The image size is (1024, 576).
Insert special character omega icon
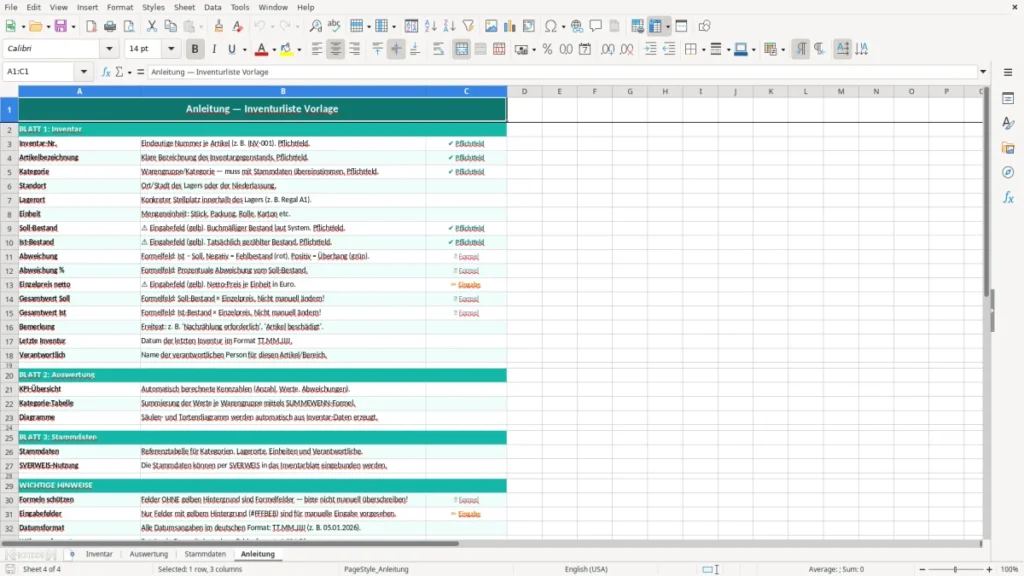551,26
